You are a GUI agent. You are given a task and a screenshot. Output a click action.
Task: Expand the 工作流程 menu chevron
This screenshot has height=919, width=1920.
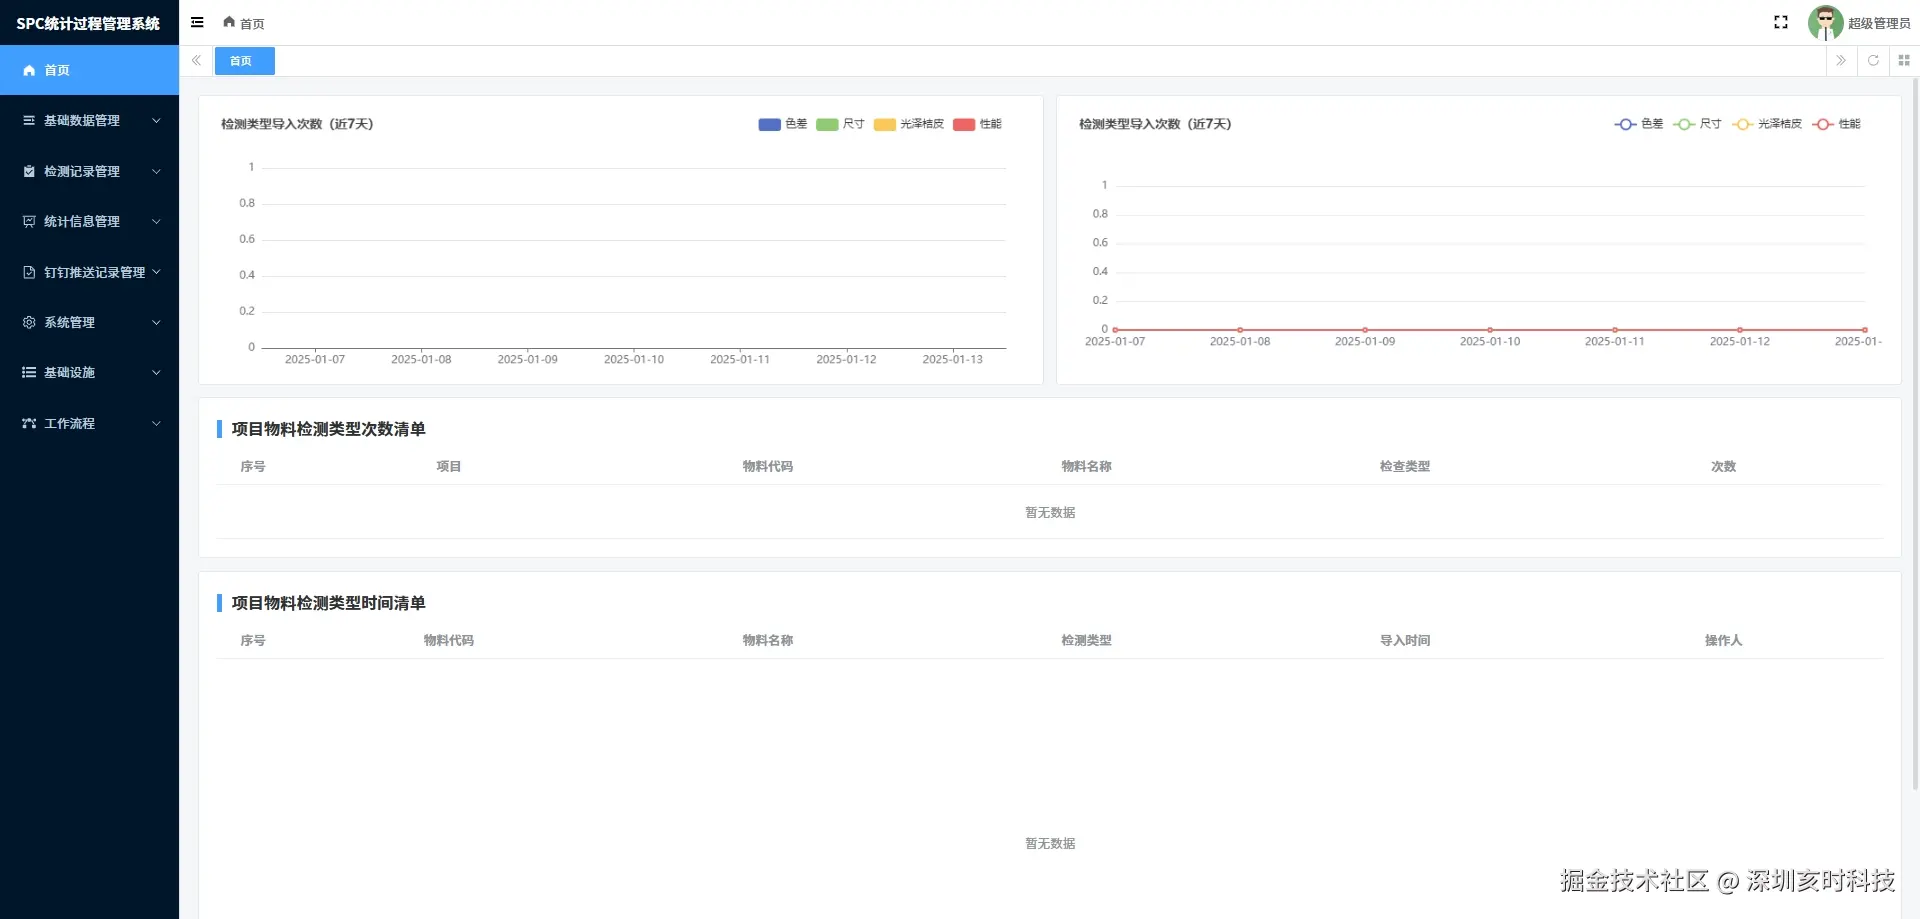point(156,424)
